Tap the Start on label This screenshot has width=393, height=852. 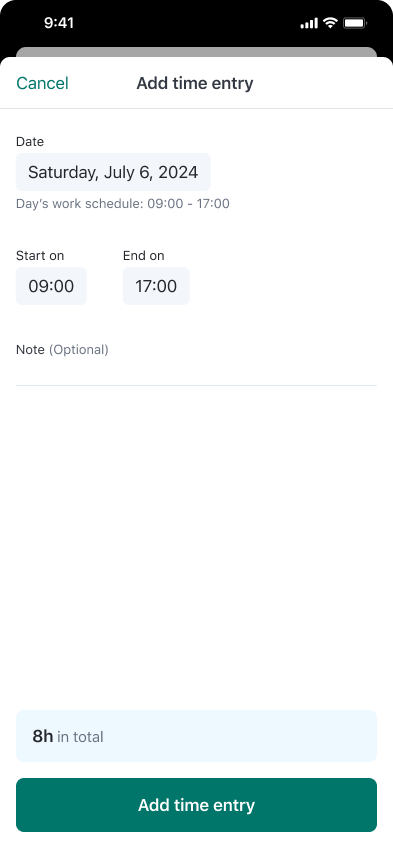(40, 255)
